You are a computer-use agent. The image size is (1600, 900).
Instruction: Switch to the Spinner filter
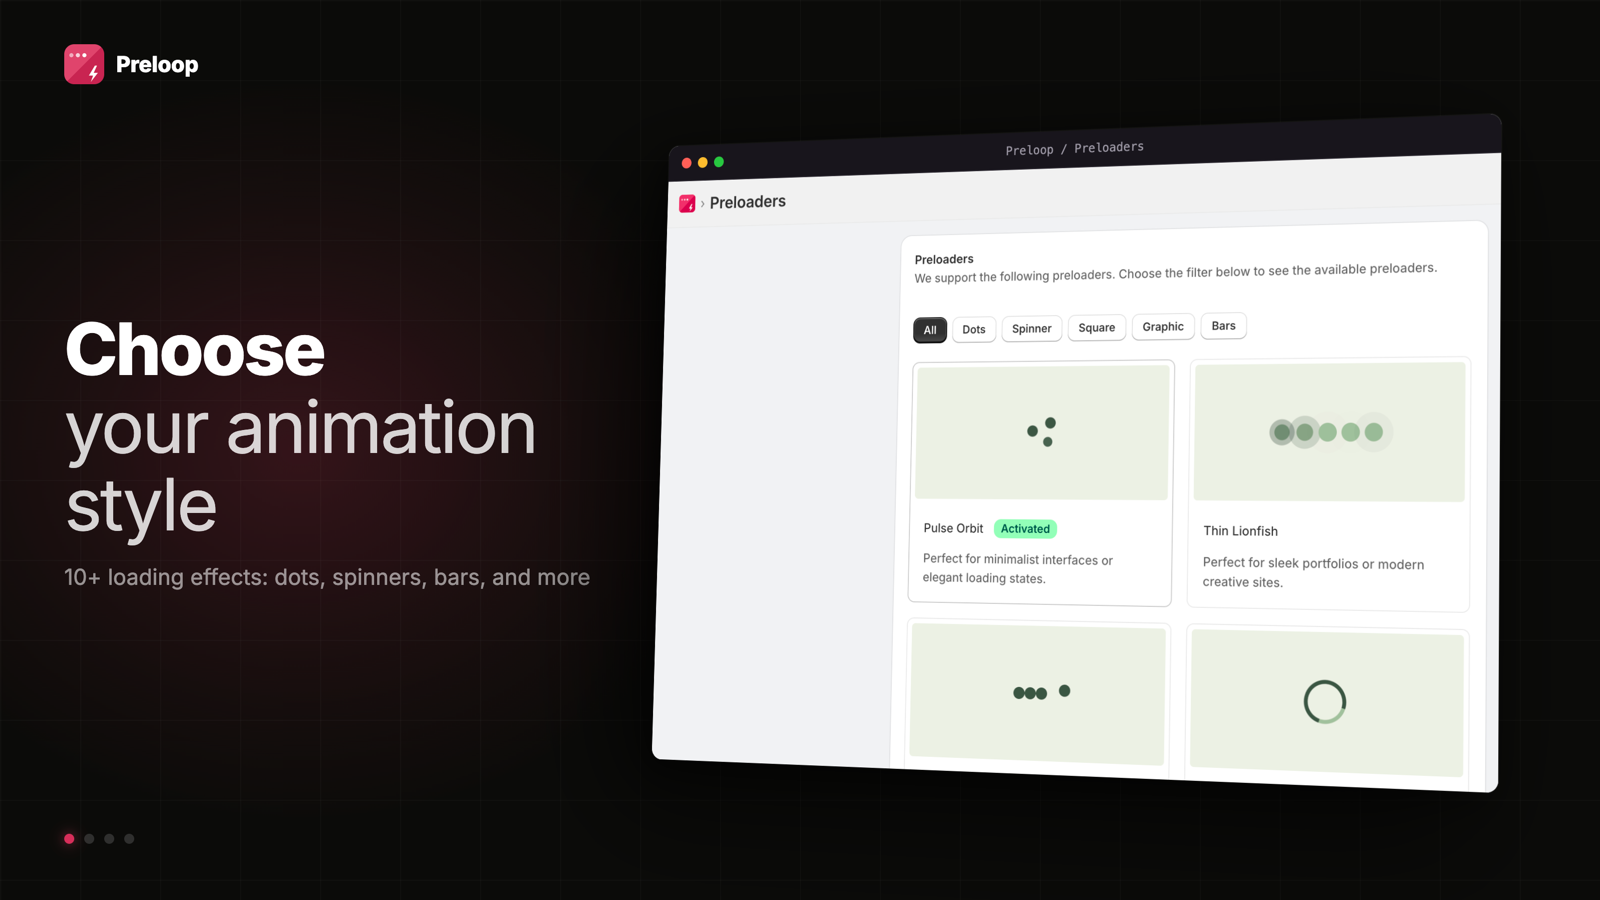coord(1031,328)
